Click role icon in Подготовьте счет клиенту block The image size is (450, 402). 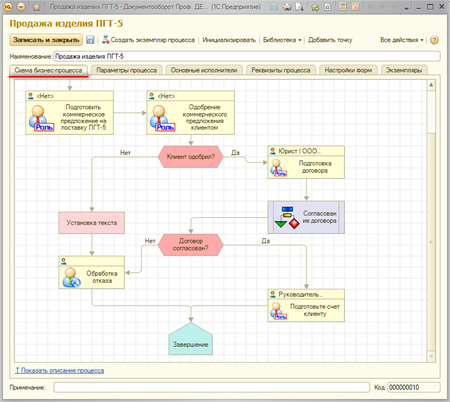[x=278, y=311]
